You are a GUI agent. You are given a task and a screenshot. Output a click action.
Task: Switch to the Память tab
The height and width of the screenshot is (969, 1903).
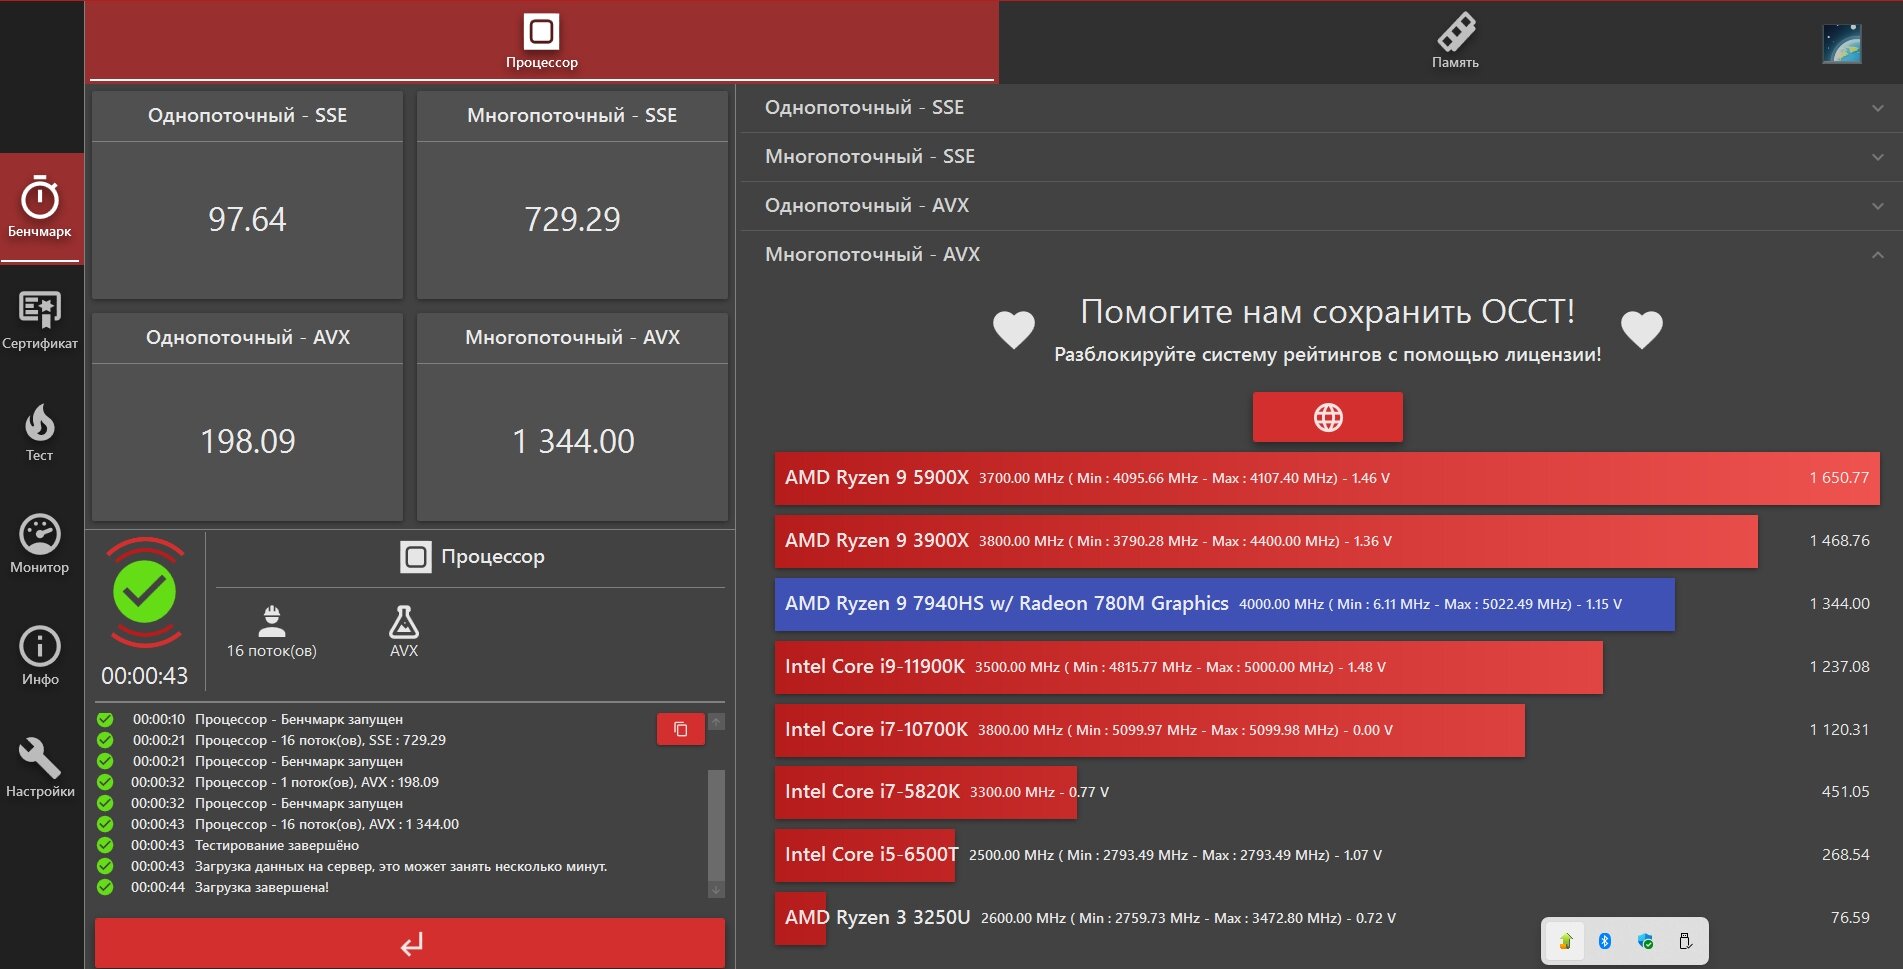1455,41
